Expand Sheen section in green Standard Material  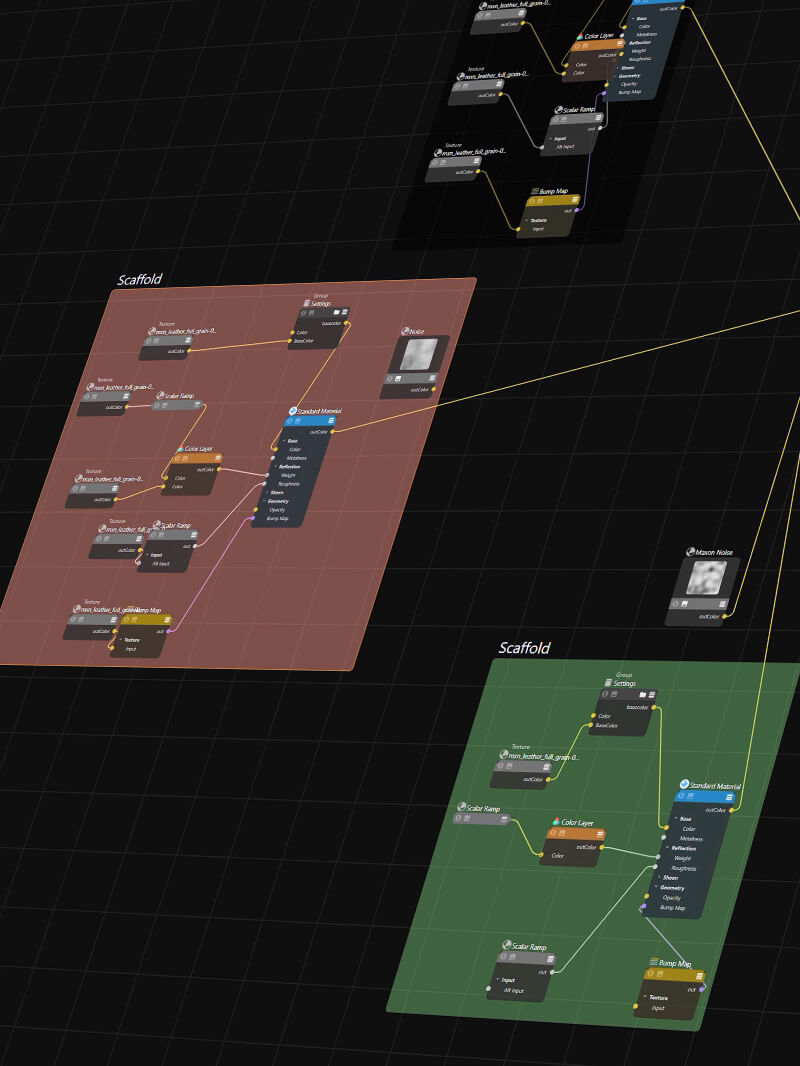659,877
